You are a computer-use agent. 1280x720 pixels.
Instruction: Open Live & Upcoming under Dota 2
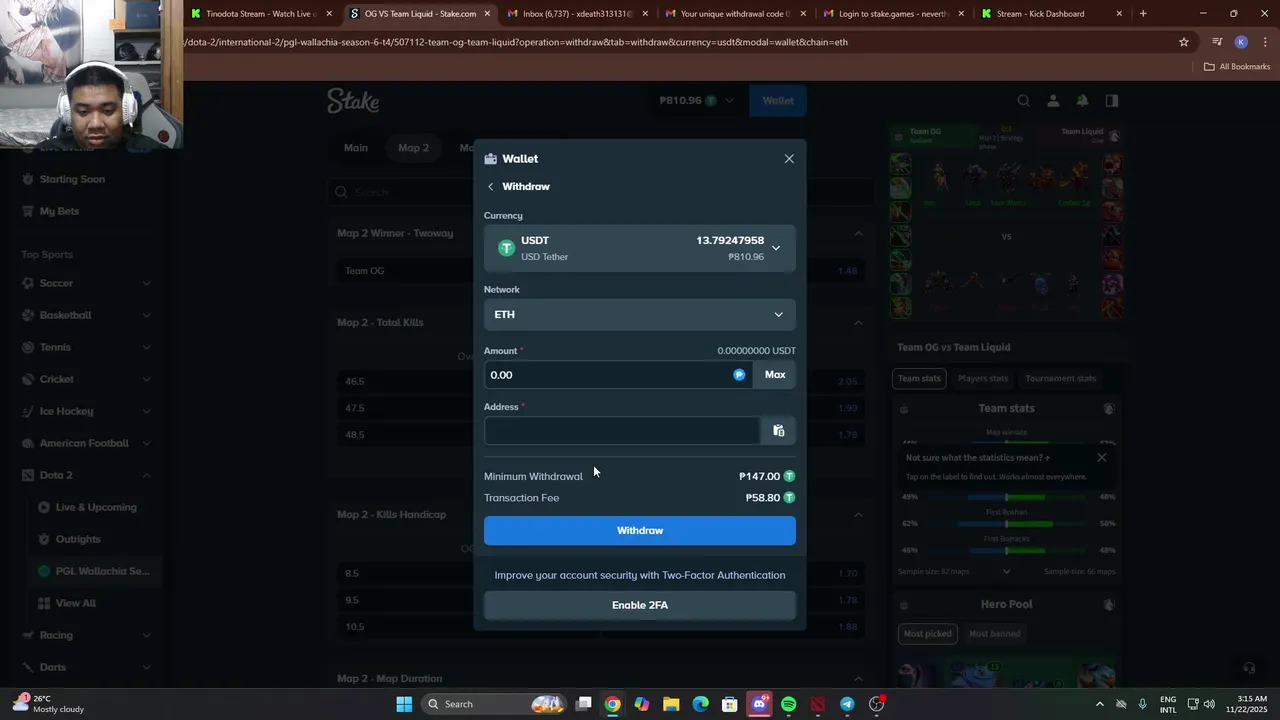tap(96, 508)
